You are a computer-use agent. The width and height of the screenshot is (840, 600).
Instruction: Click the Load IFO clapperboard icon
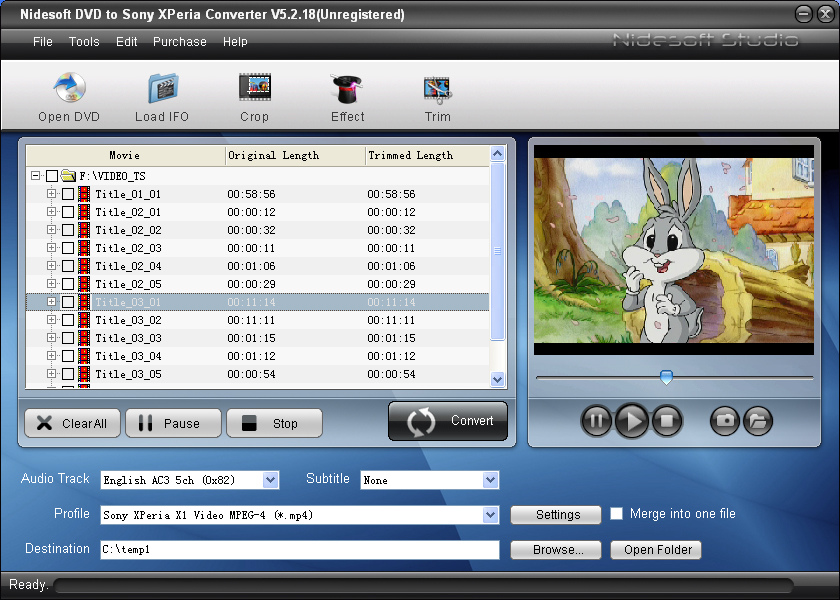pyautogui.click(x=163, y=88)
